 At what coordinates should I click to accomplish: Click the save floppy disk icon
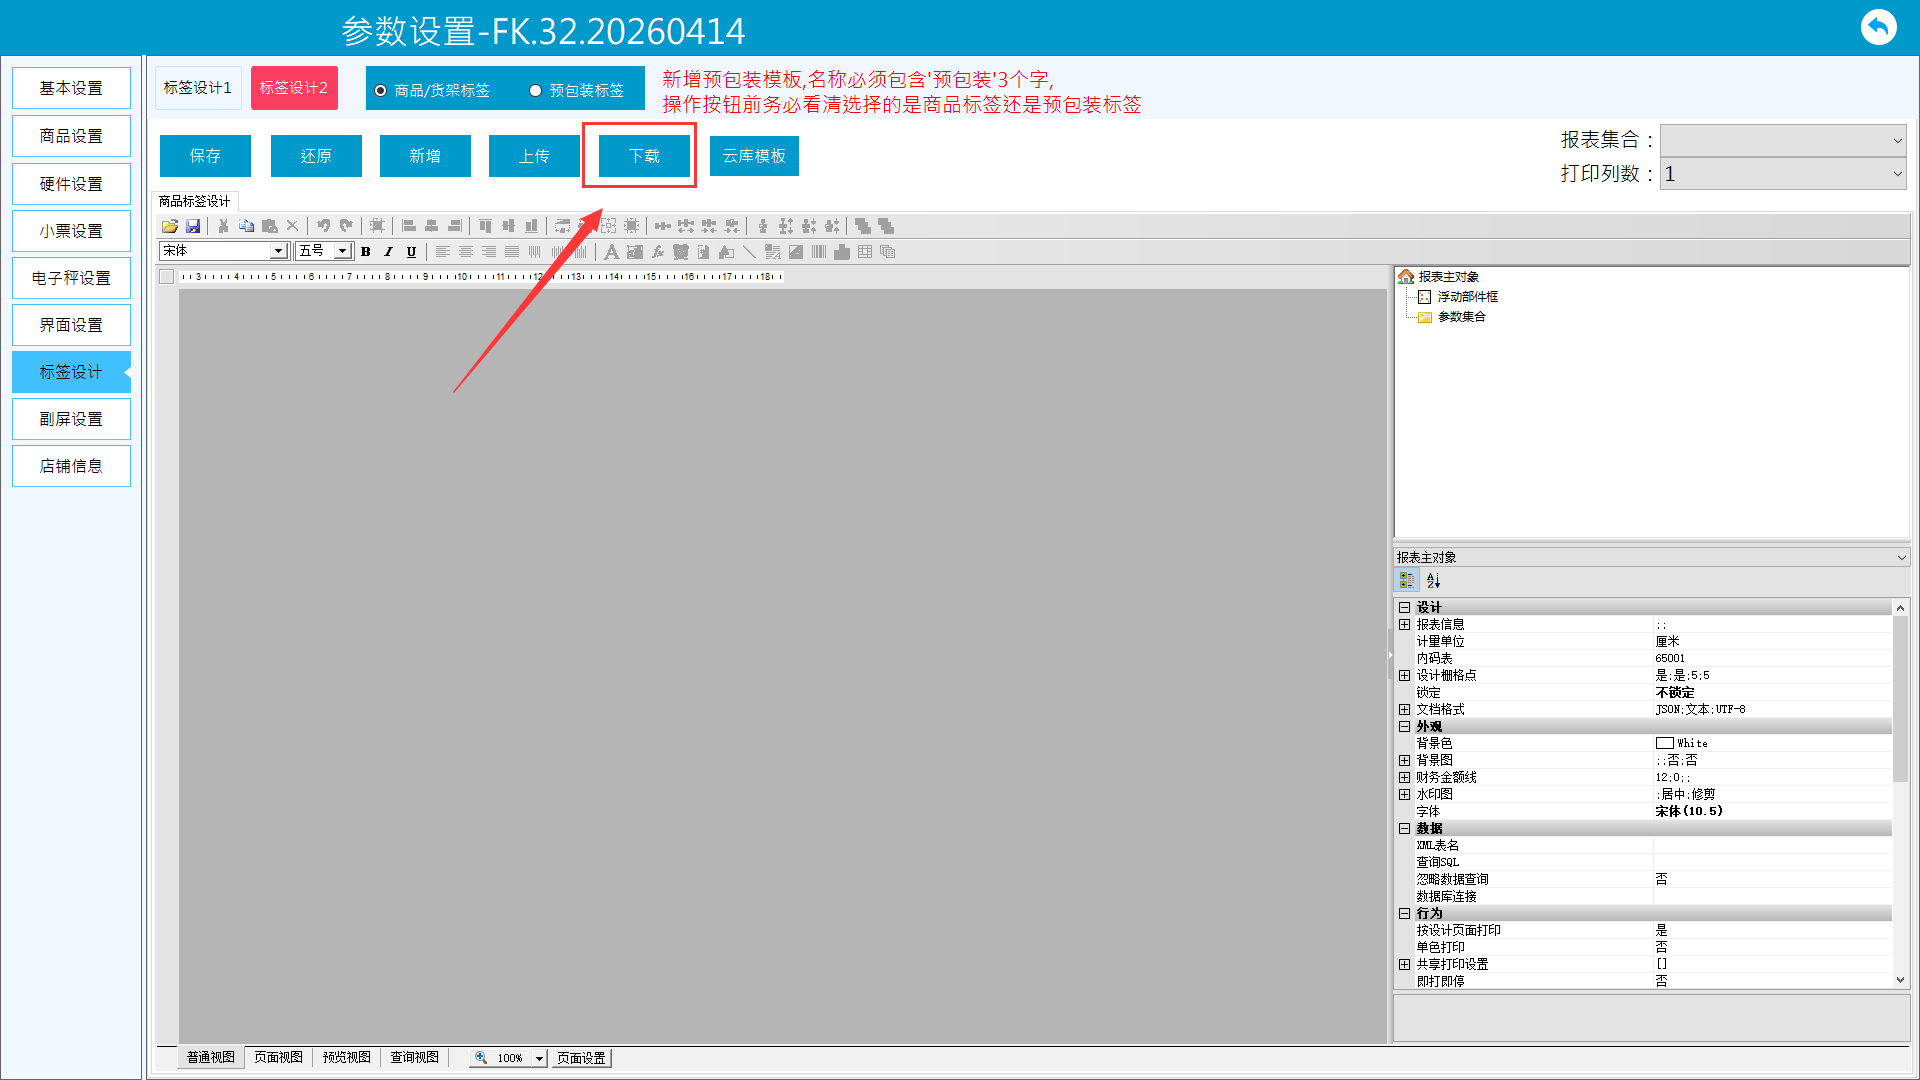(x=193, y=226)
